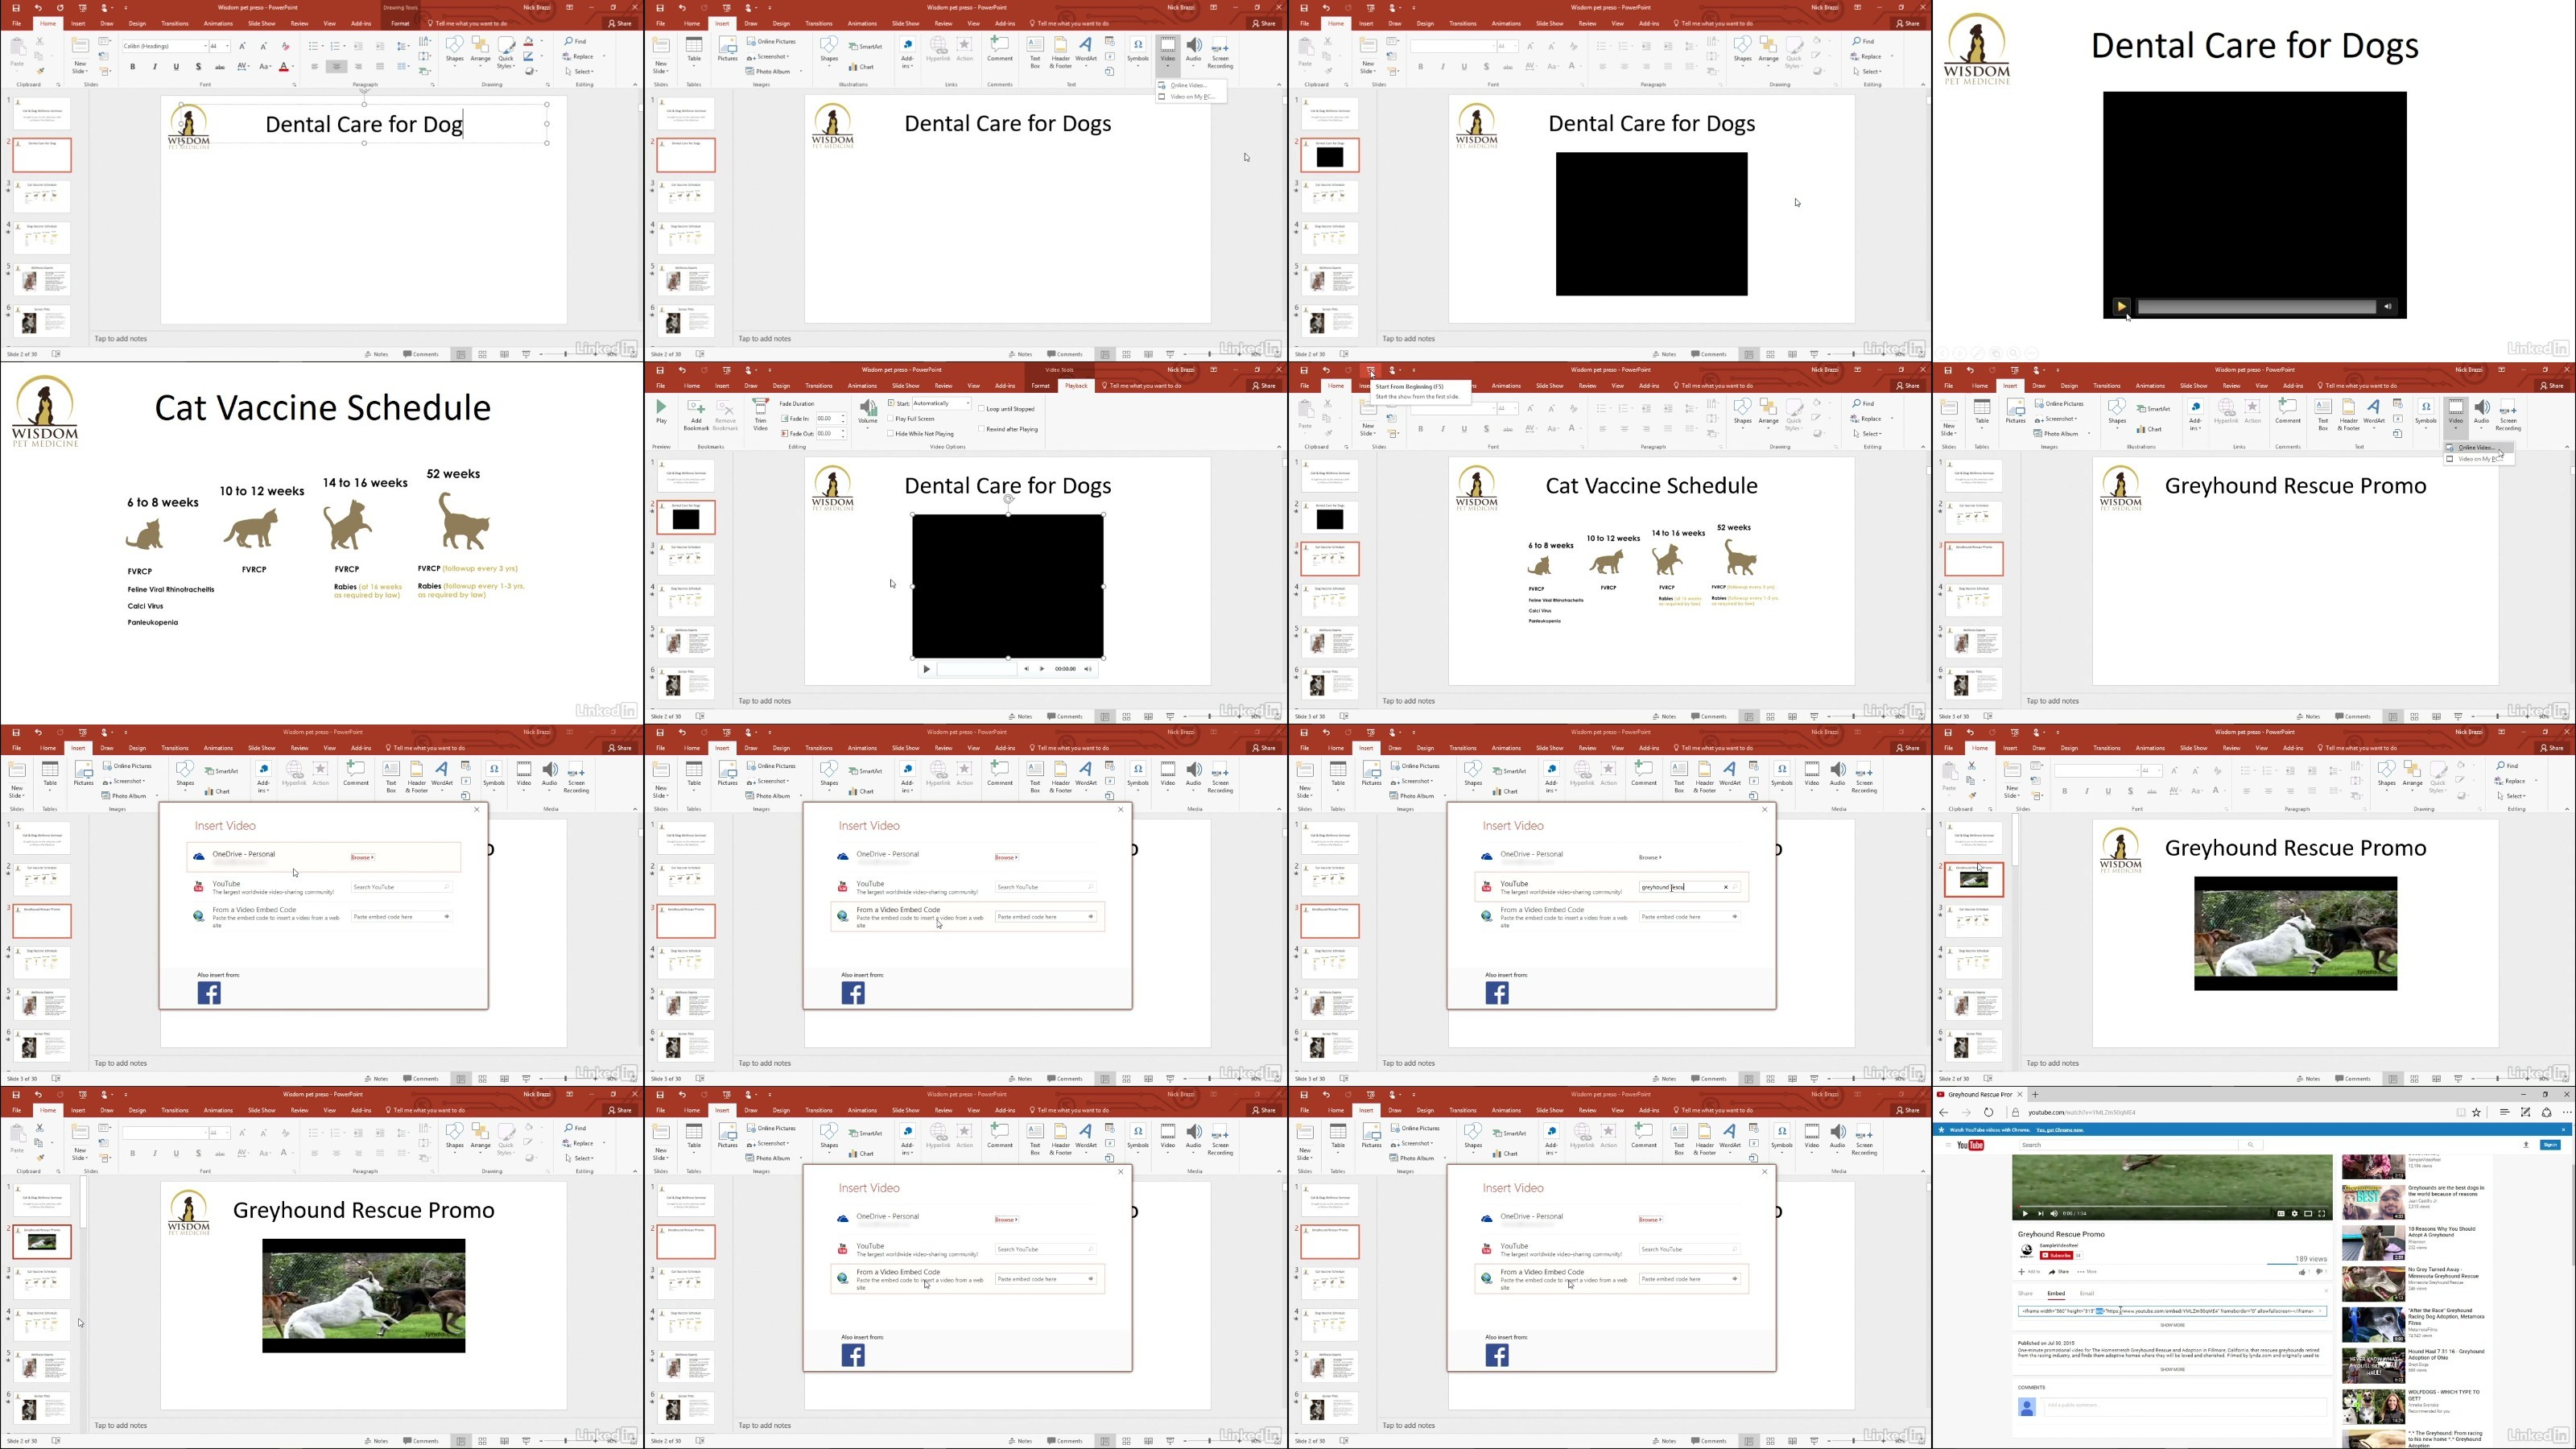This screenshot has height=1449, width=2576.
Task: Click the green Play preview icon in Playback ribbon
Action: pos(661,408)
